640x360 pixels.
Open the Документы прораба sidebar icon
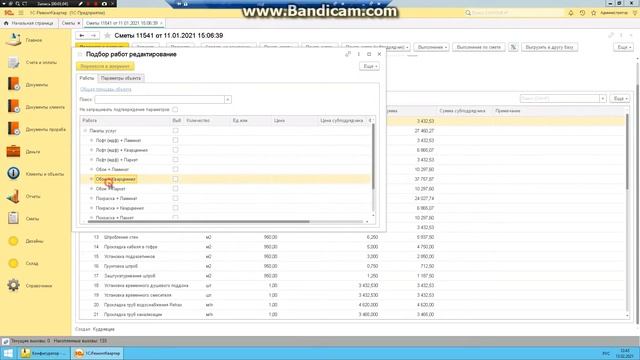13,129
